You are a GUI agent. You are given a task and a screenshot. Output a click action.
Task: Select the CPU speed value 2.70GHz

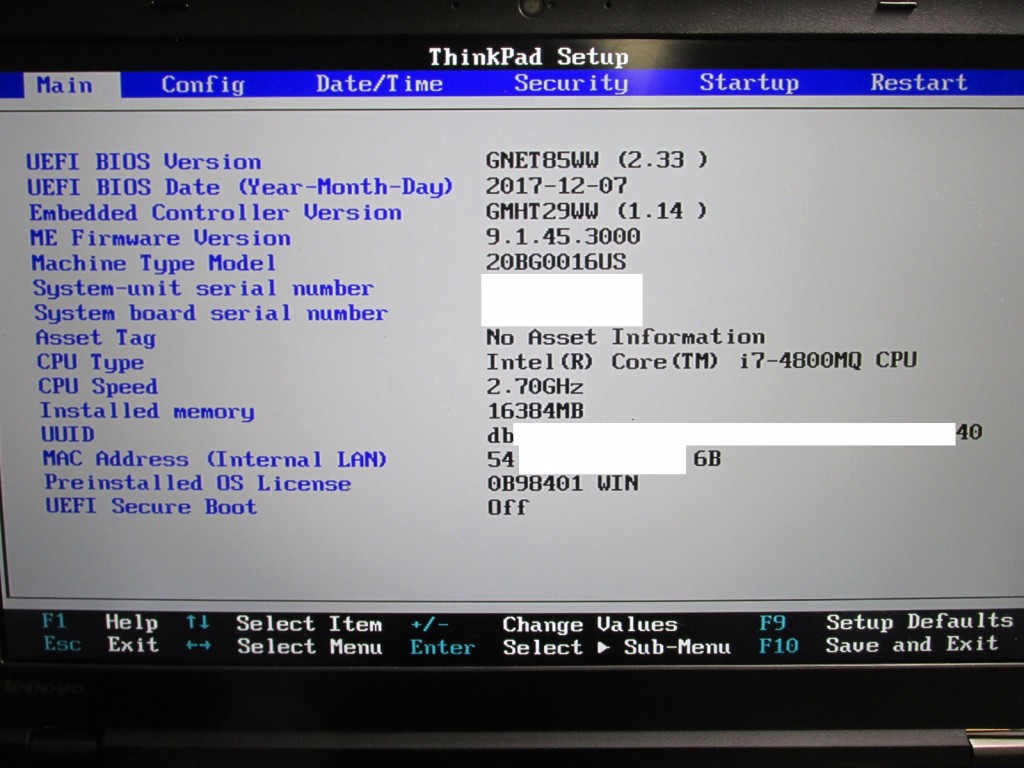pos(536,387)
